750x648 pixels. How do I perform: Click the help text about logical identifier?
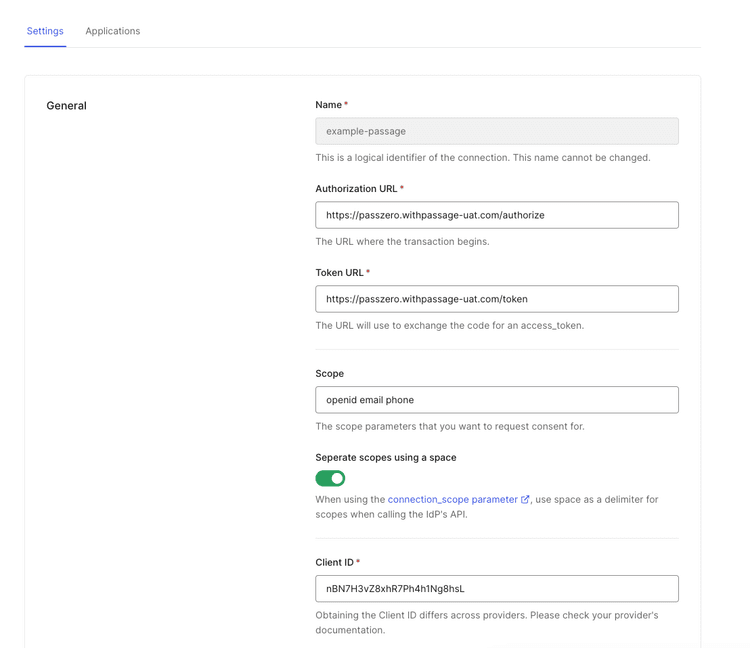[x=482, y=158]
